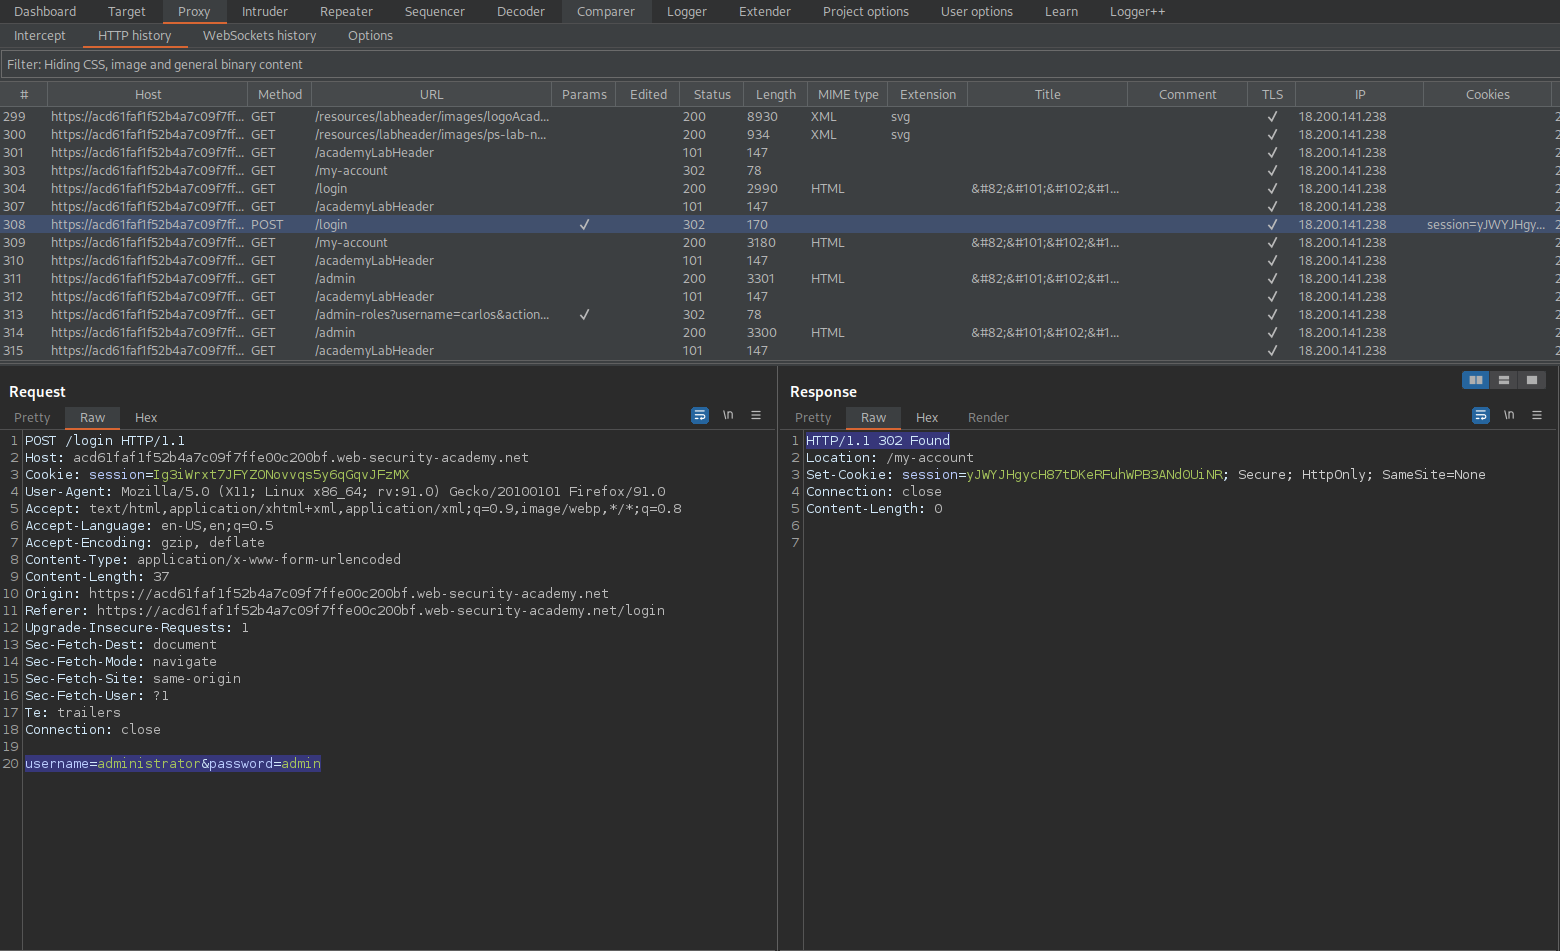
Task: Sort history by the Cookies column
Action: (1488, 95)
